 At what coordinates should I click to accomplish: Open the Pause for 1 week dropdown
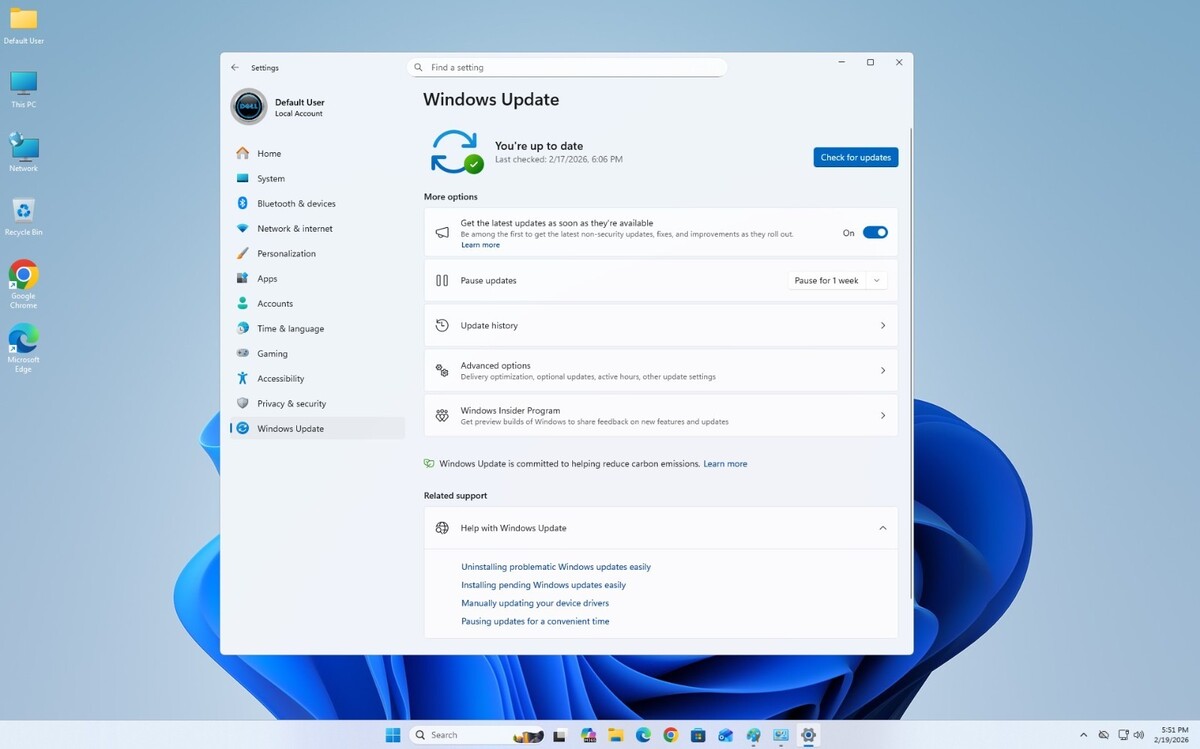[836, 281]
